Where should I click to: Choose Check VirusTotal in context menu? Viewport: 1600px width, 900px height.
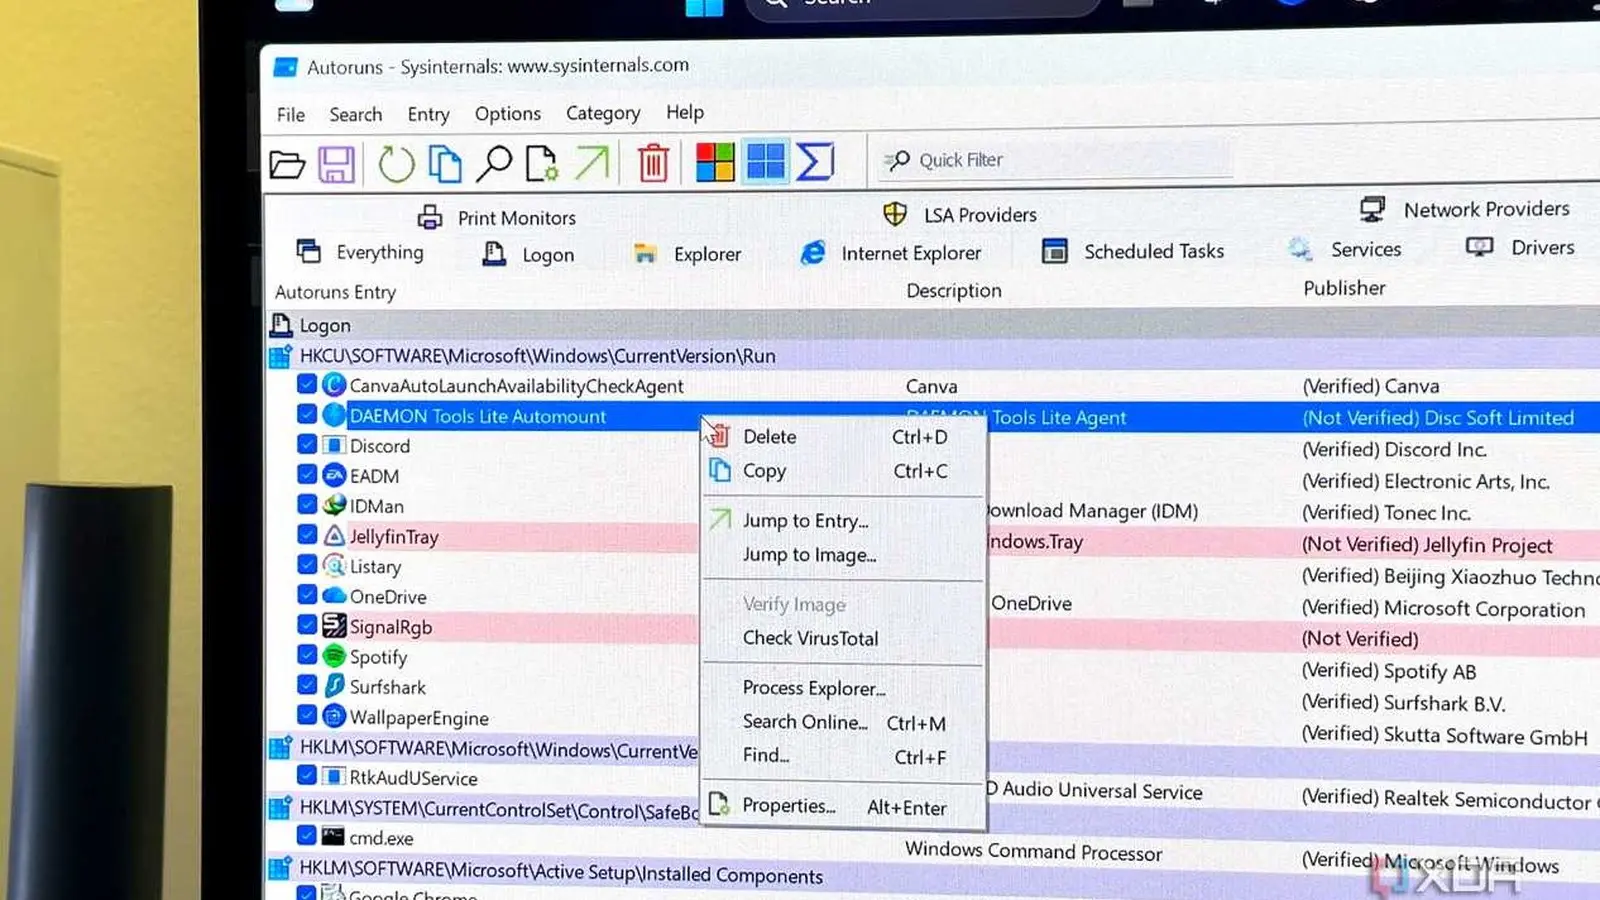click(842, 638)
